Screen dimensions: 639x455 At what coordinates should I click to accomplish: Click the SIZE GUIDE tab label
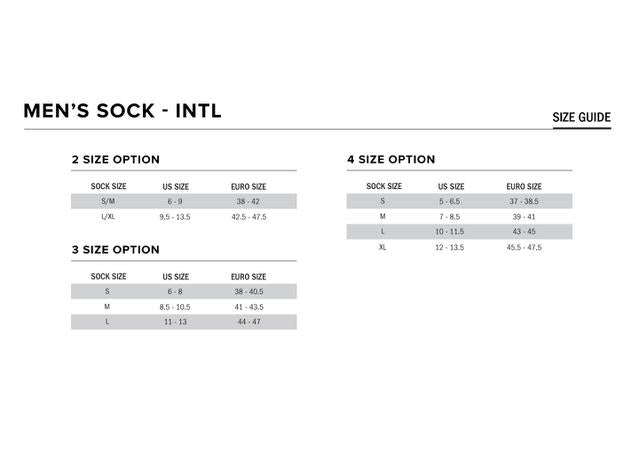tap(581, 117)
